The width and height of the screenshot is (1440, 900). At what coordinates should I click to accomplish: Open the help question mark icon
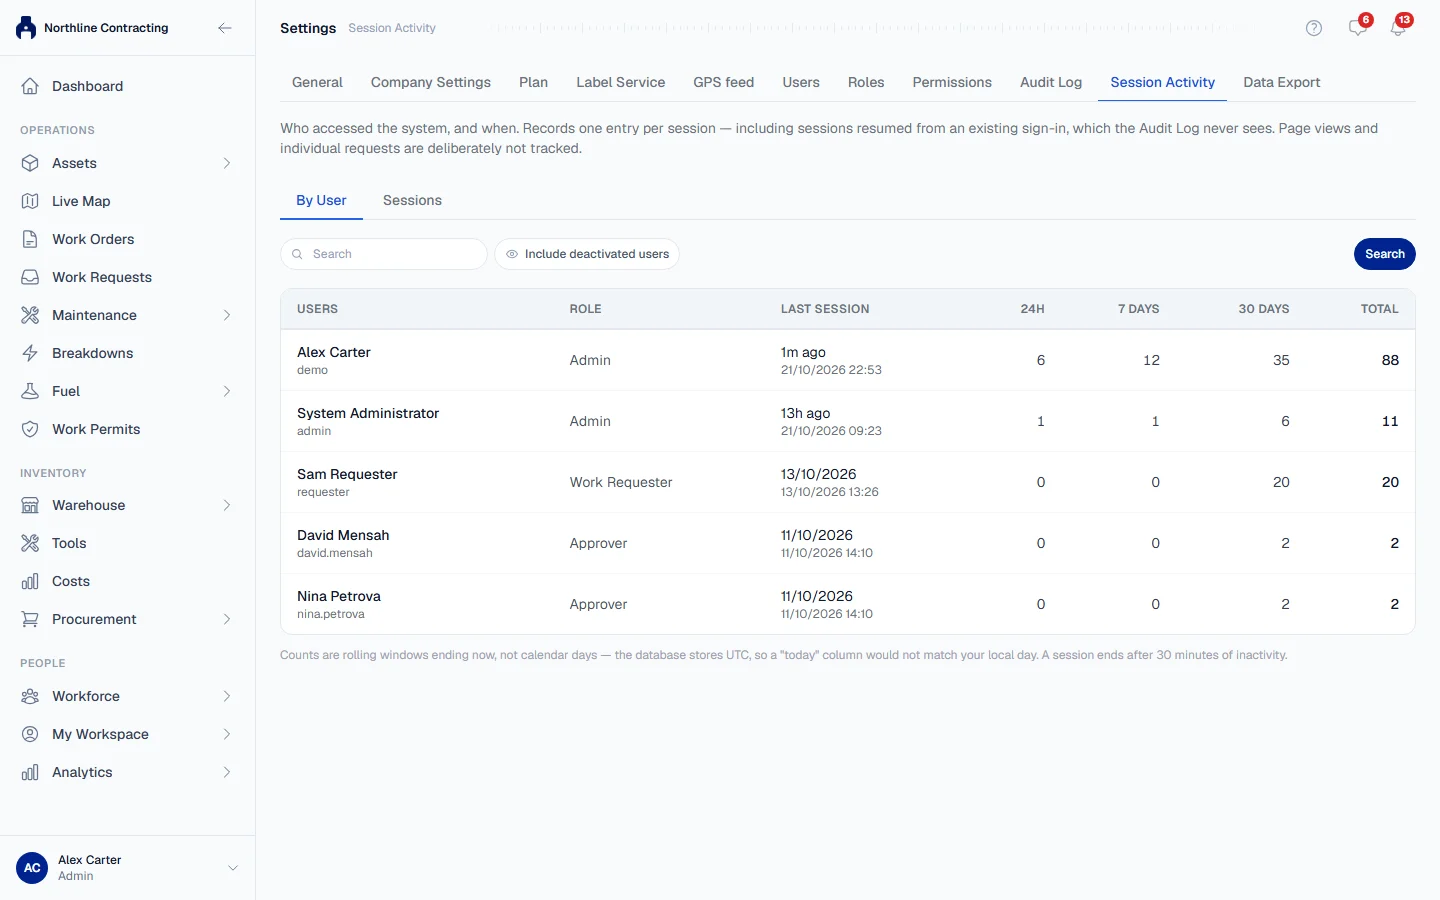click(x=1314, y=28)
